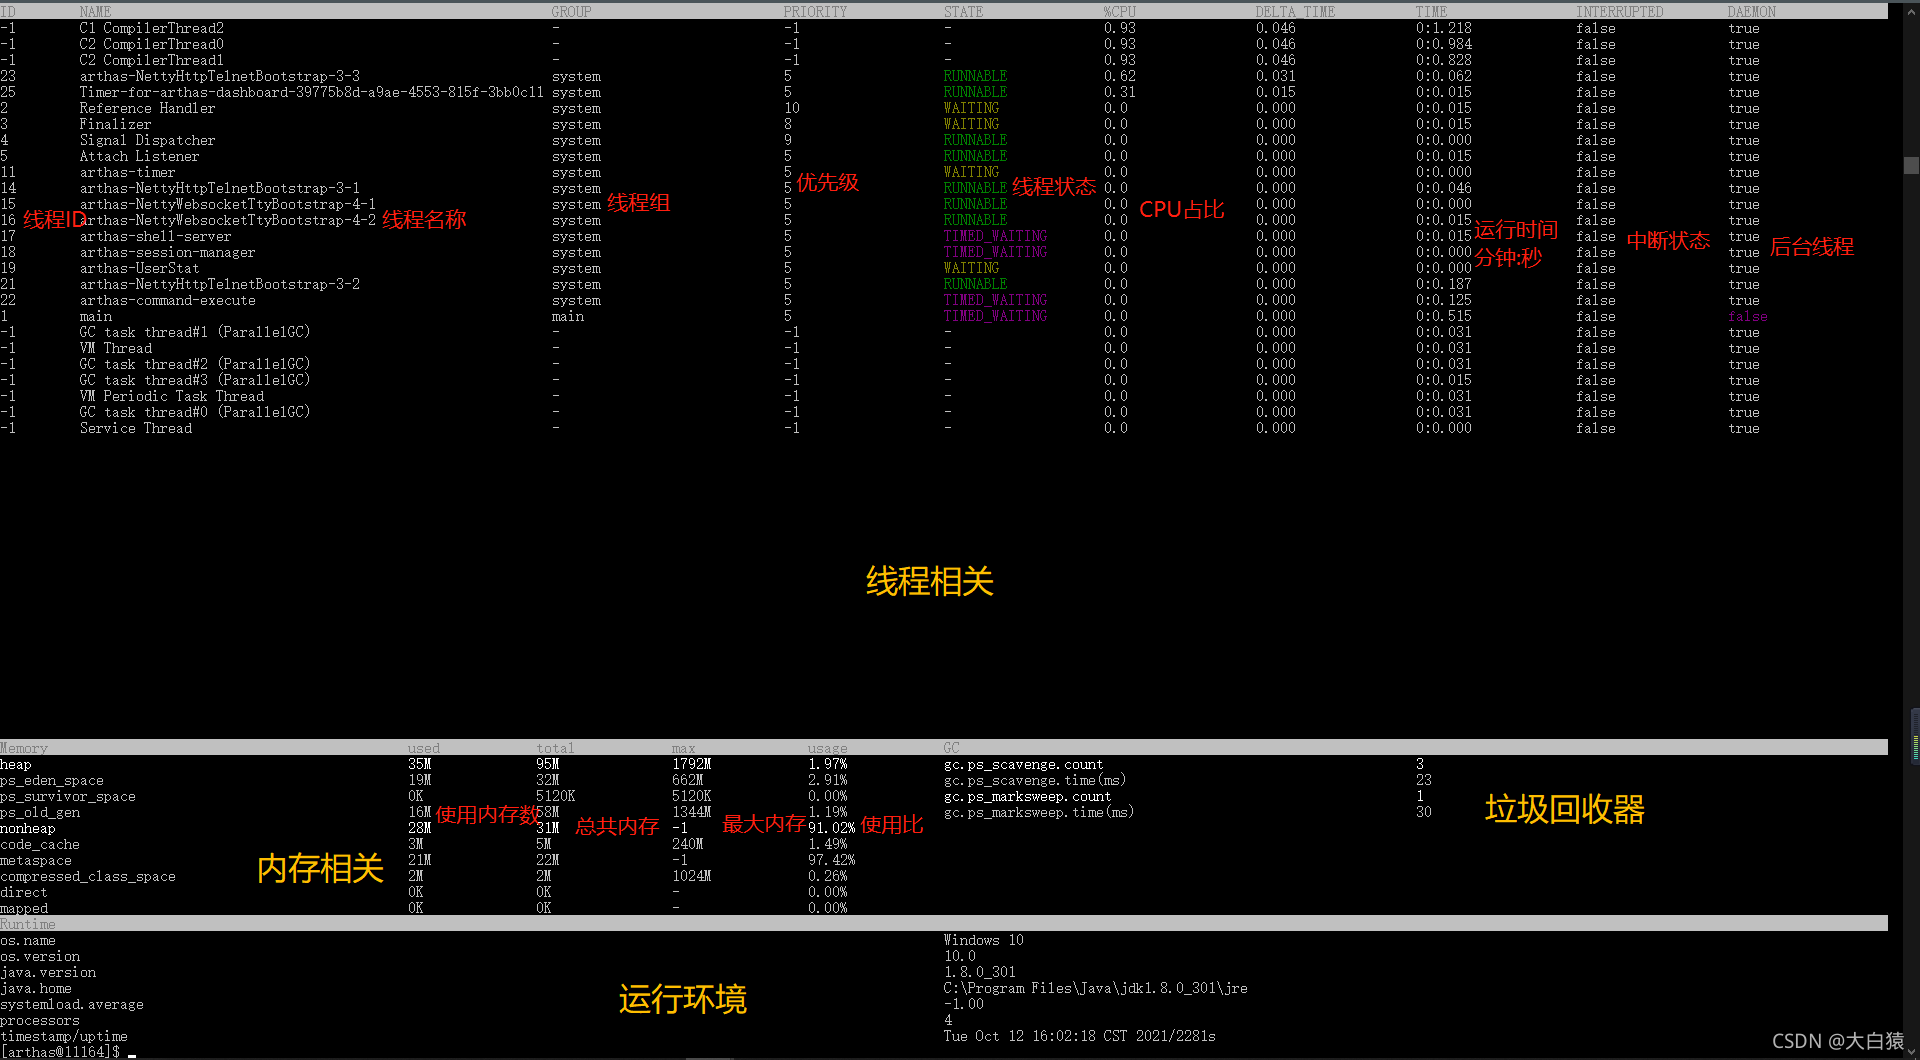Viewport: 1920px width, 1060px height.
Task: Select the VM Thread row name
Action: pyautogui.click(x=115, y=348)
